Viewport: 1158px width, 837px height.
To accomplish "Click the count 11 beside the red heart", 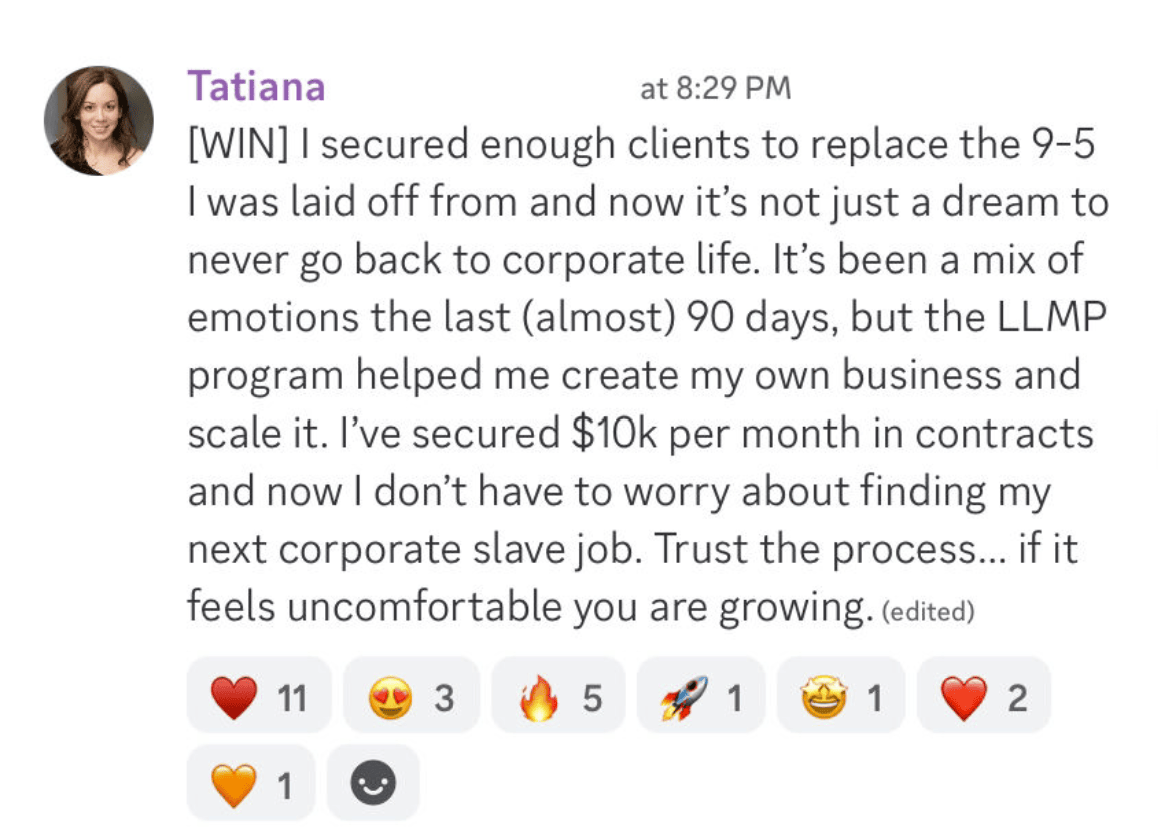I will click(x=292, y=698).
